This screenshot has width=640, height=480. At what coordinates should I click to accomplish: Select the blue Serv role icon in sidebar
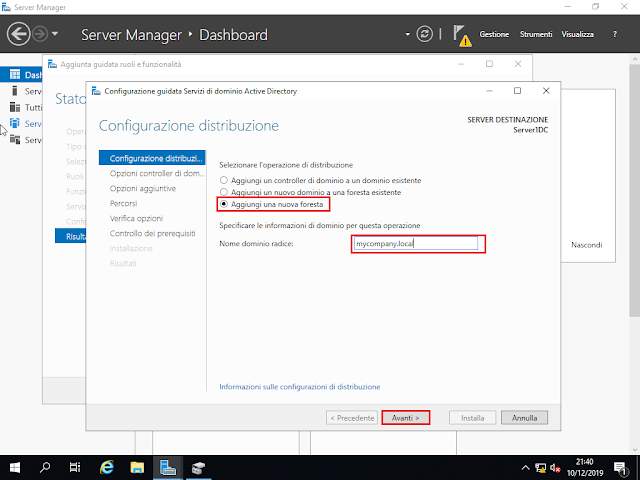coord(15,123)
